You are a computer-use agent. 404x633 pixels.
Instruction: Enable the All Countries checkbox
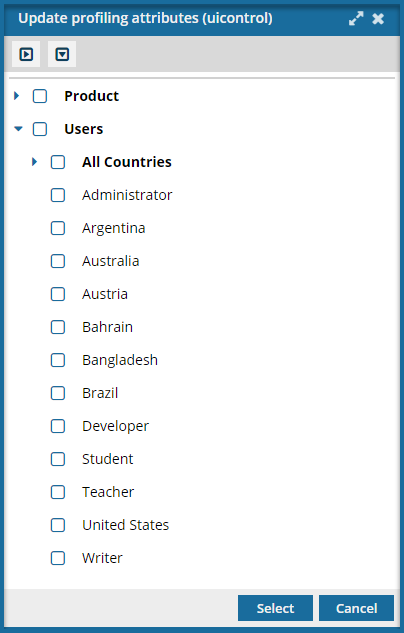pos(58,162)
